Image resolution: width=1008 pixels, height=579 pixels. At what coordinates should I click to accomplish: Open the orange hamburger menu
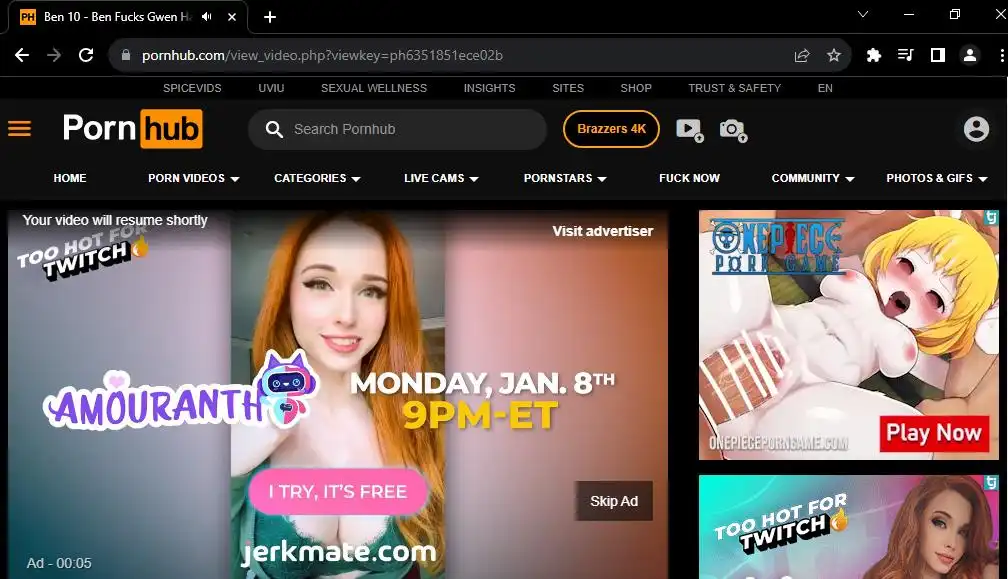tap(19, 129)
